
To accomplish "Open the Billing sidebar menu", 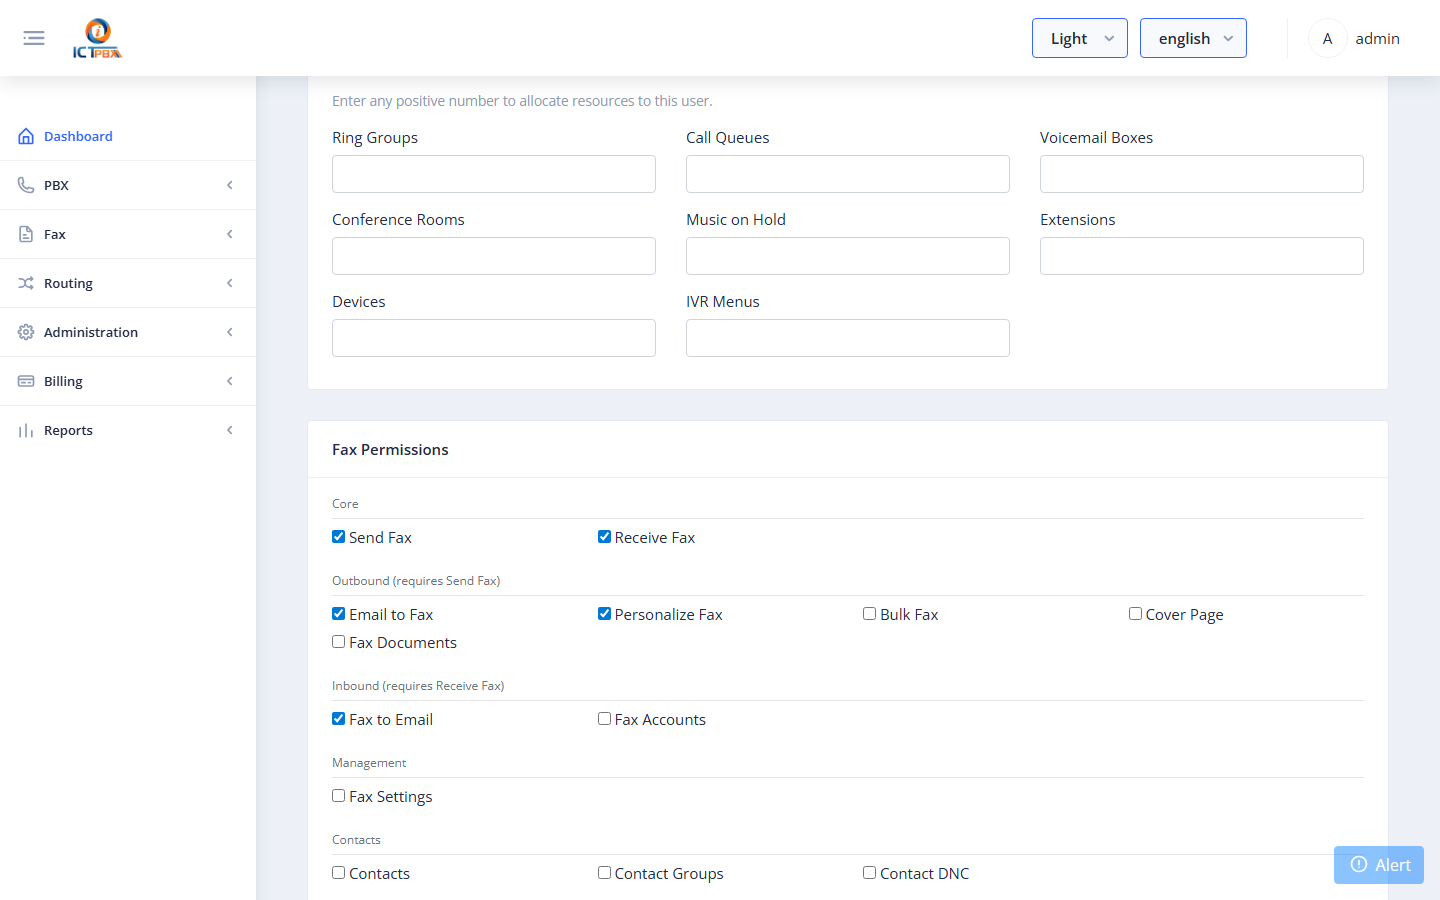I will (x=128, y=381).
